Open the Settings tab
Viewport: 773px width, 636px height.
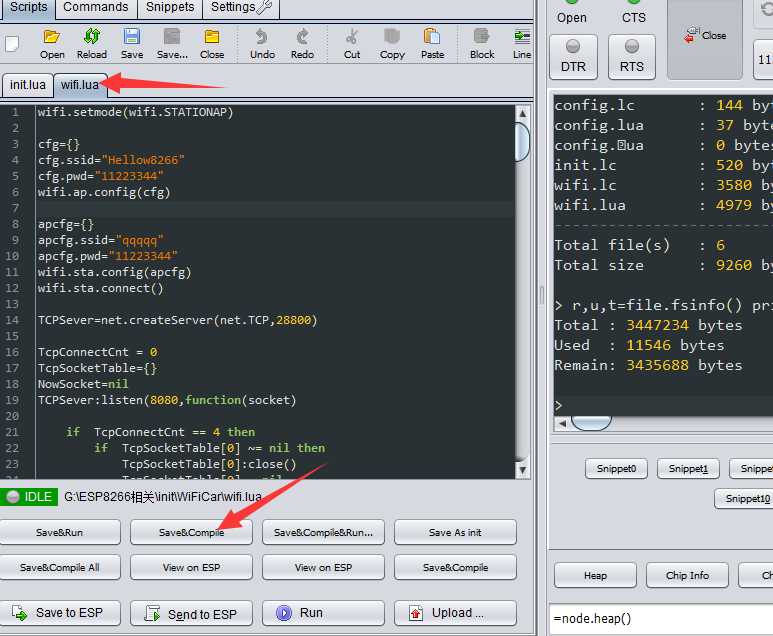coord(241,7)
